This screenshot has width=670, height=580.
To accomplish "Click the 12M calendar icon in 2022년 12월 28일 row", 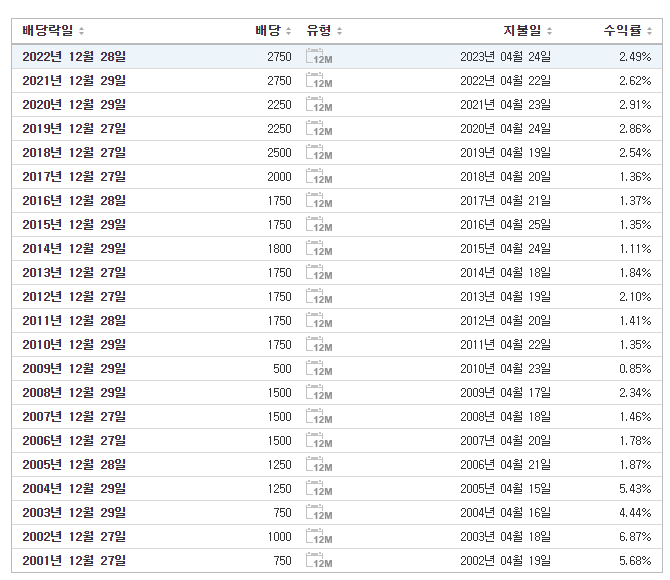I will pyautogui.click(x=319, y=57).
